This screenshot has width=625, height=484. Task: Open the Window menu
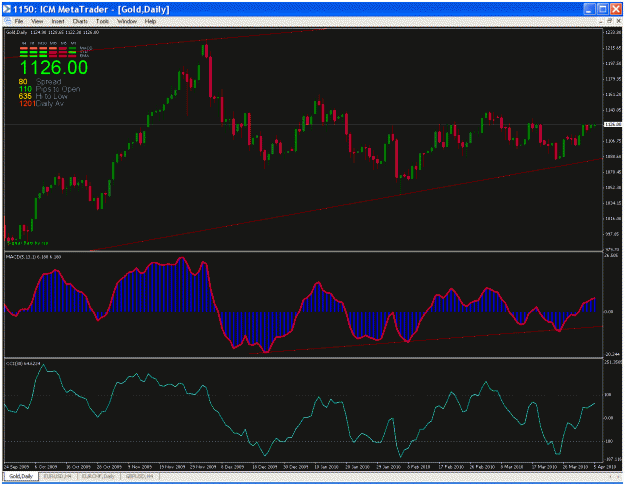pos(127,21)
